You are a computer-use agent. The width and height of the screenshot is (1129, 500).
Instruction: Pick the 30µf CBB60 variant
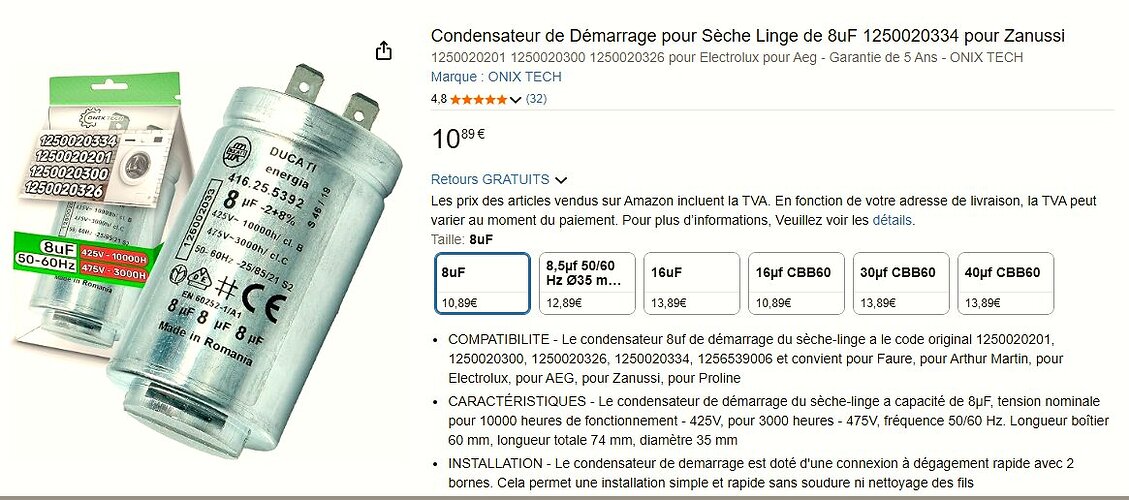tap(901, 283)
